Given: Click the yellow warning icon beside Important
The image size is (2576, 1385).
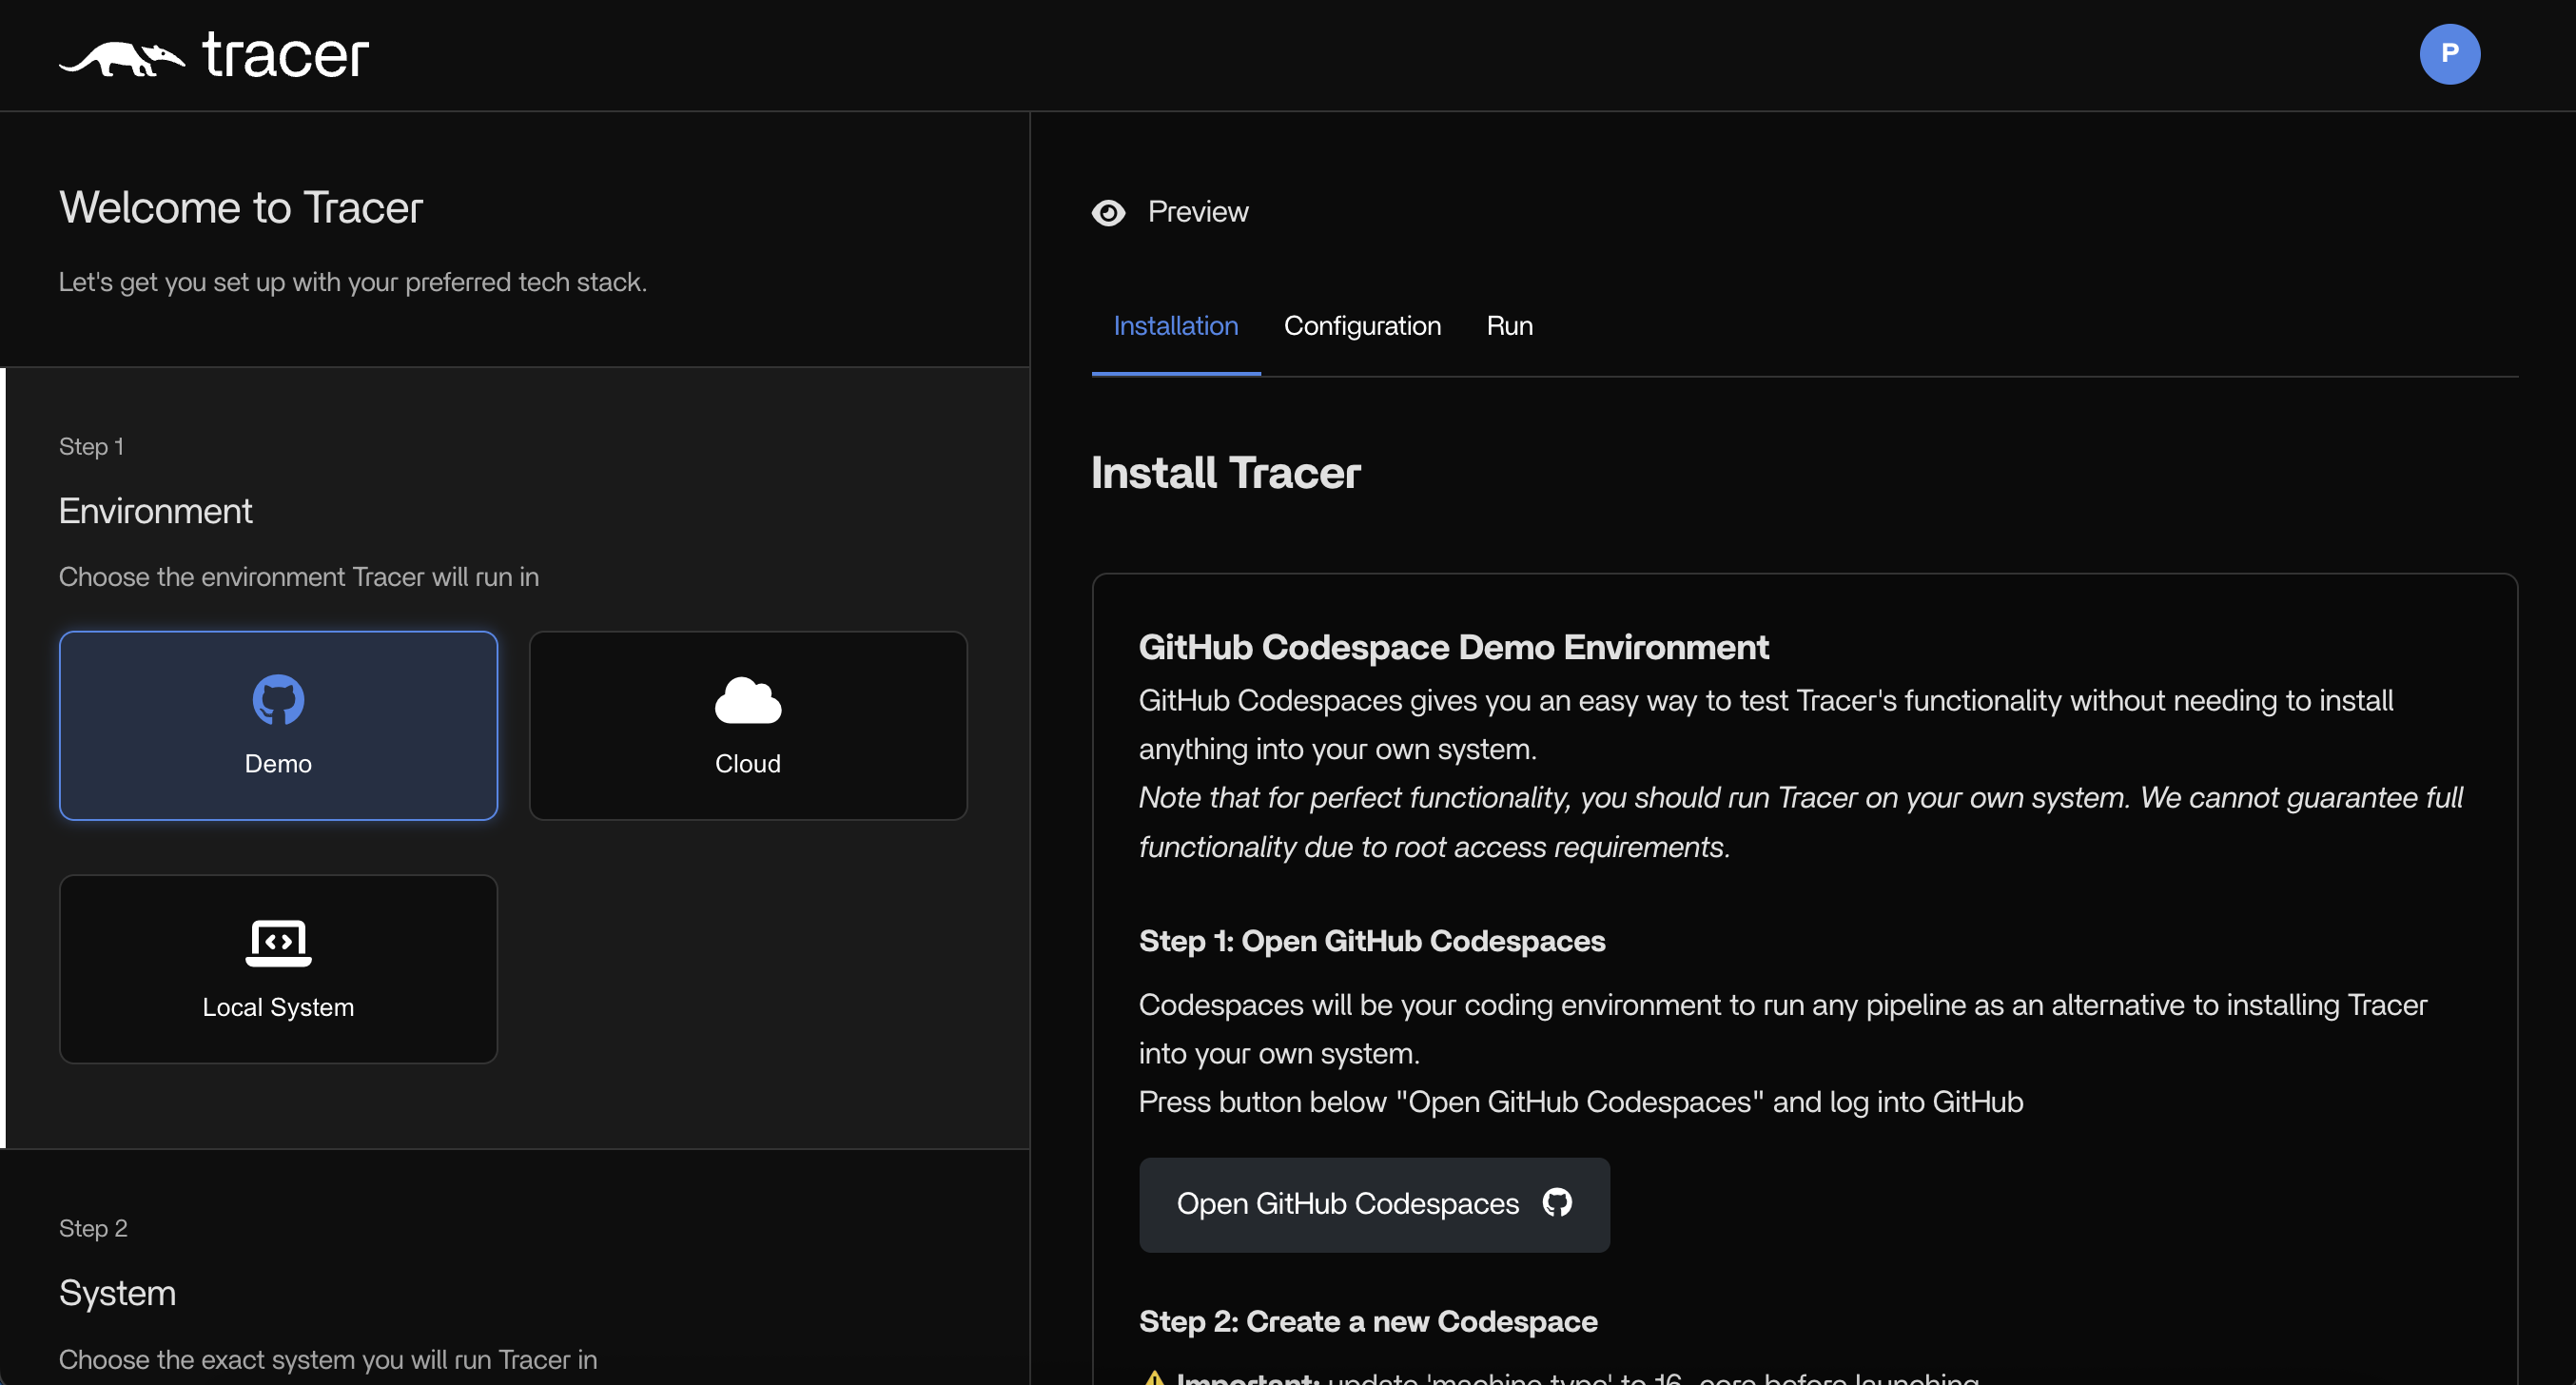Looking at the screenshot, I should coord(1154,1378).
